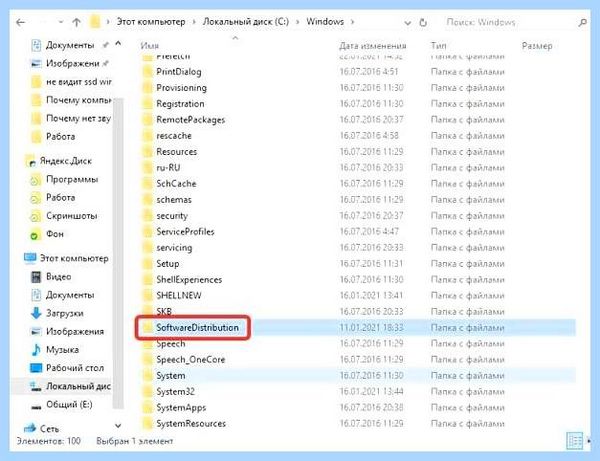Viewport: 600px width, 461px height.
Task: Select the SchCache folder icon
Action: click(147, 184)
